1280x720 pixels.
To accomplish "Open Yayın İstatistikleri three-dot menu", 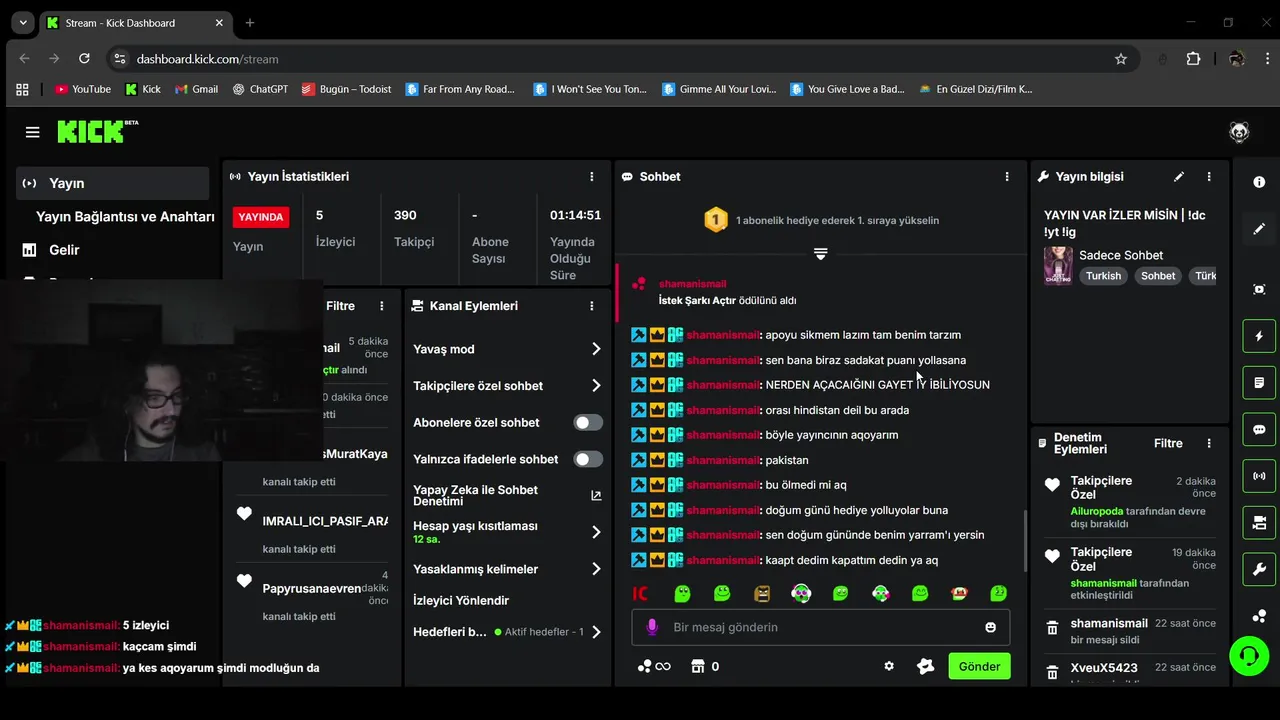I will (592, 176).
